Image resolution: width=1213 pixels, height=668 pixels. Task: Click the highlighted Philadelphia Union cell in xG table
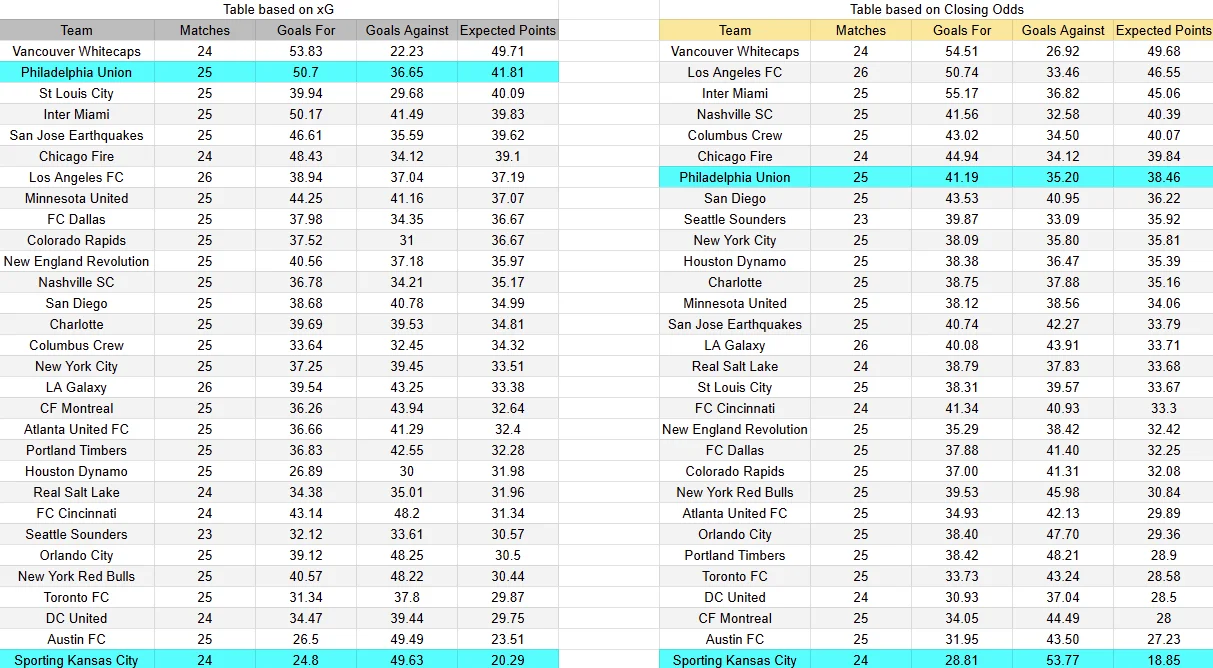click(x=77, y=72)
